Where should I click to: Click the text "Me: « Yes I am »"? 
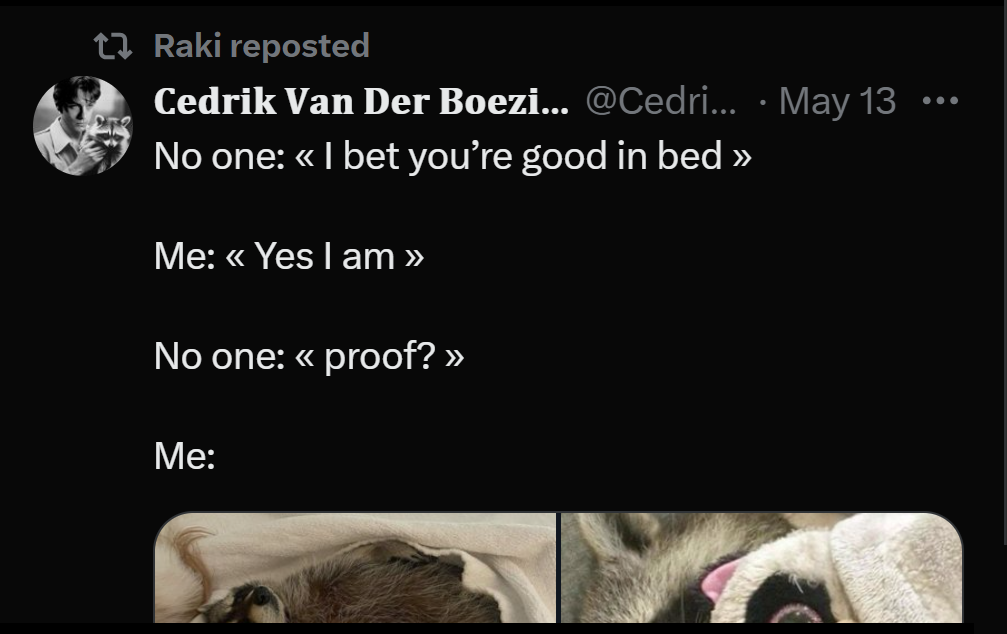point(289,257)
